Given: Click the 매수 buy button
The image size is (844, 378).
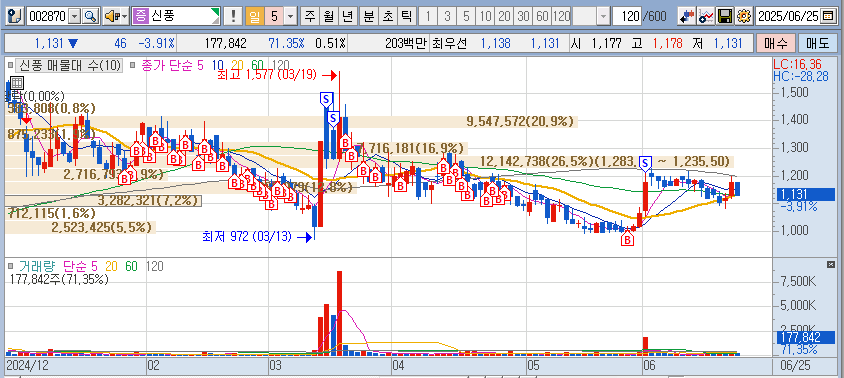Looking at the screenshot, I should (x=775, y=43).
